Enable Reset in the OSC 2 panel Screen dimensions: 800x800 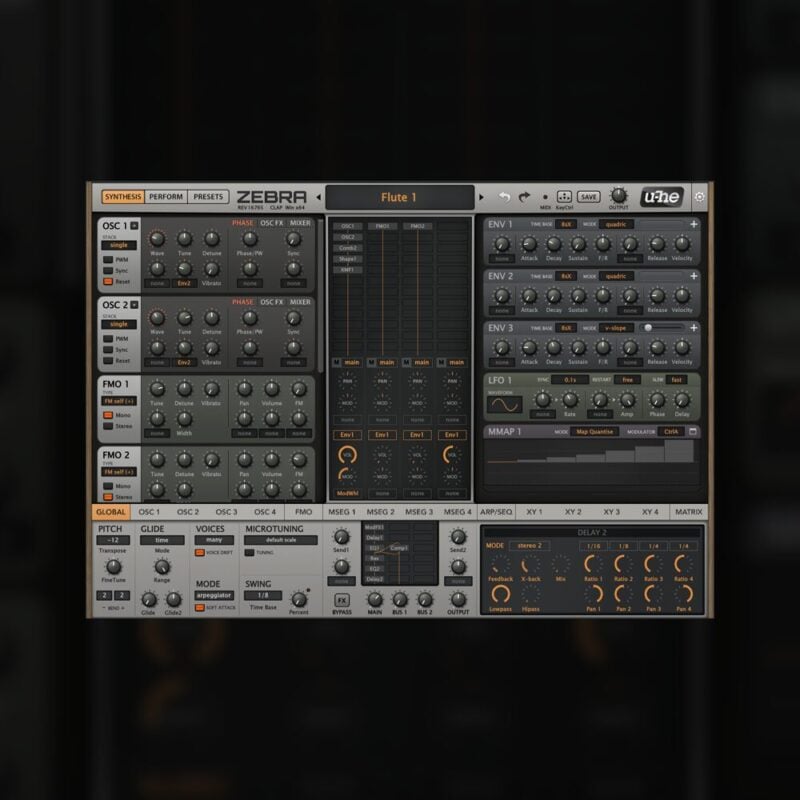coord(108,360)
